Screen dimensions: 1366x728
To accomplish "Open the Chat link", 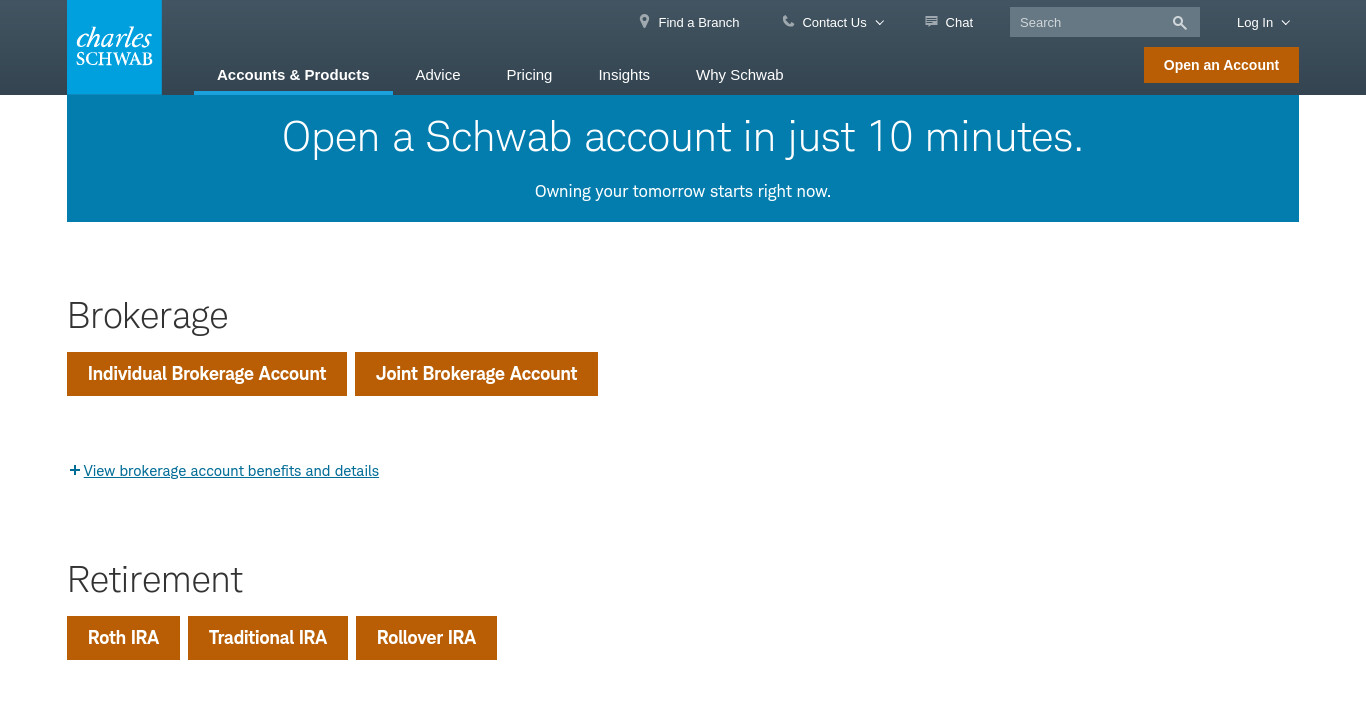I will click(959, 22).
